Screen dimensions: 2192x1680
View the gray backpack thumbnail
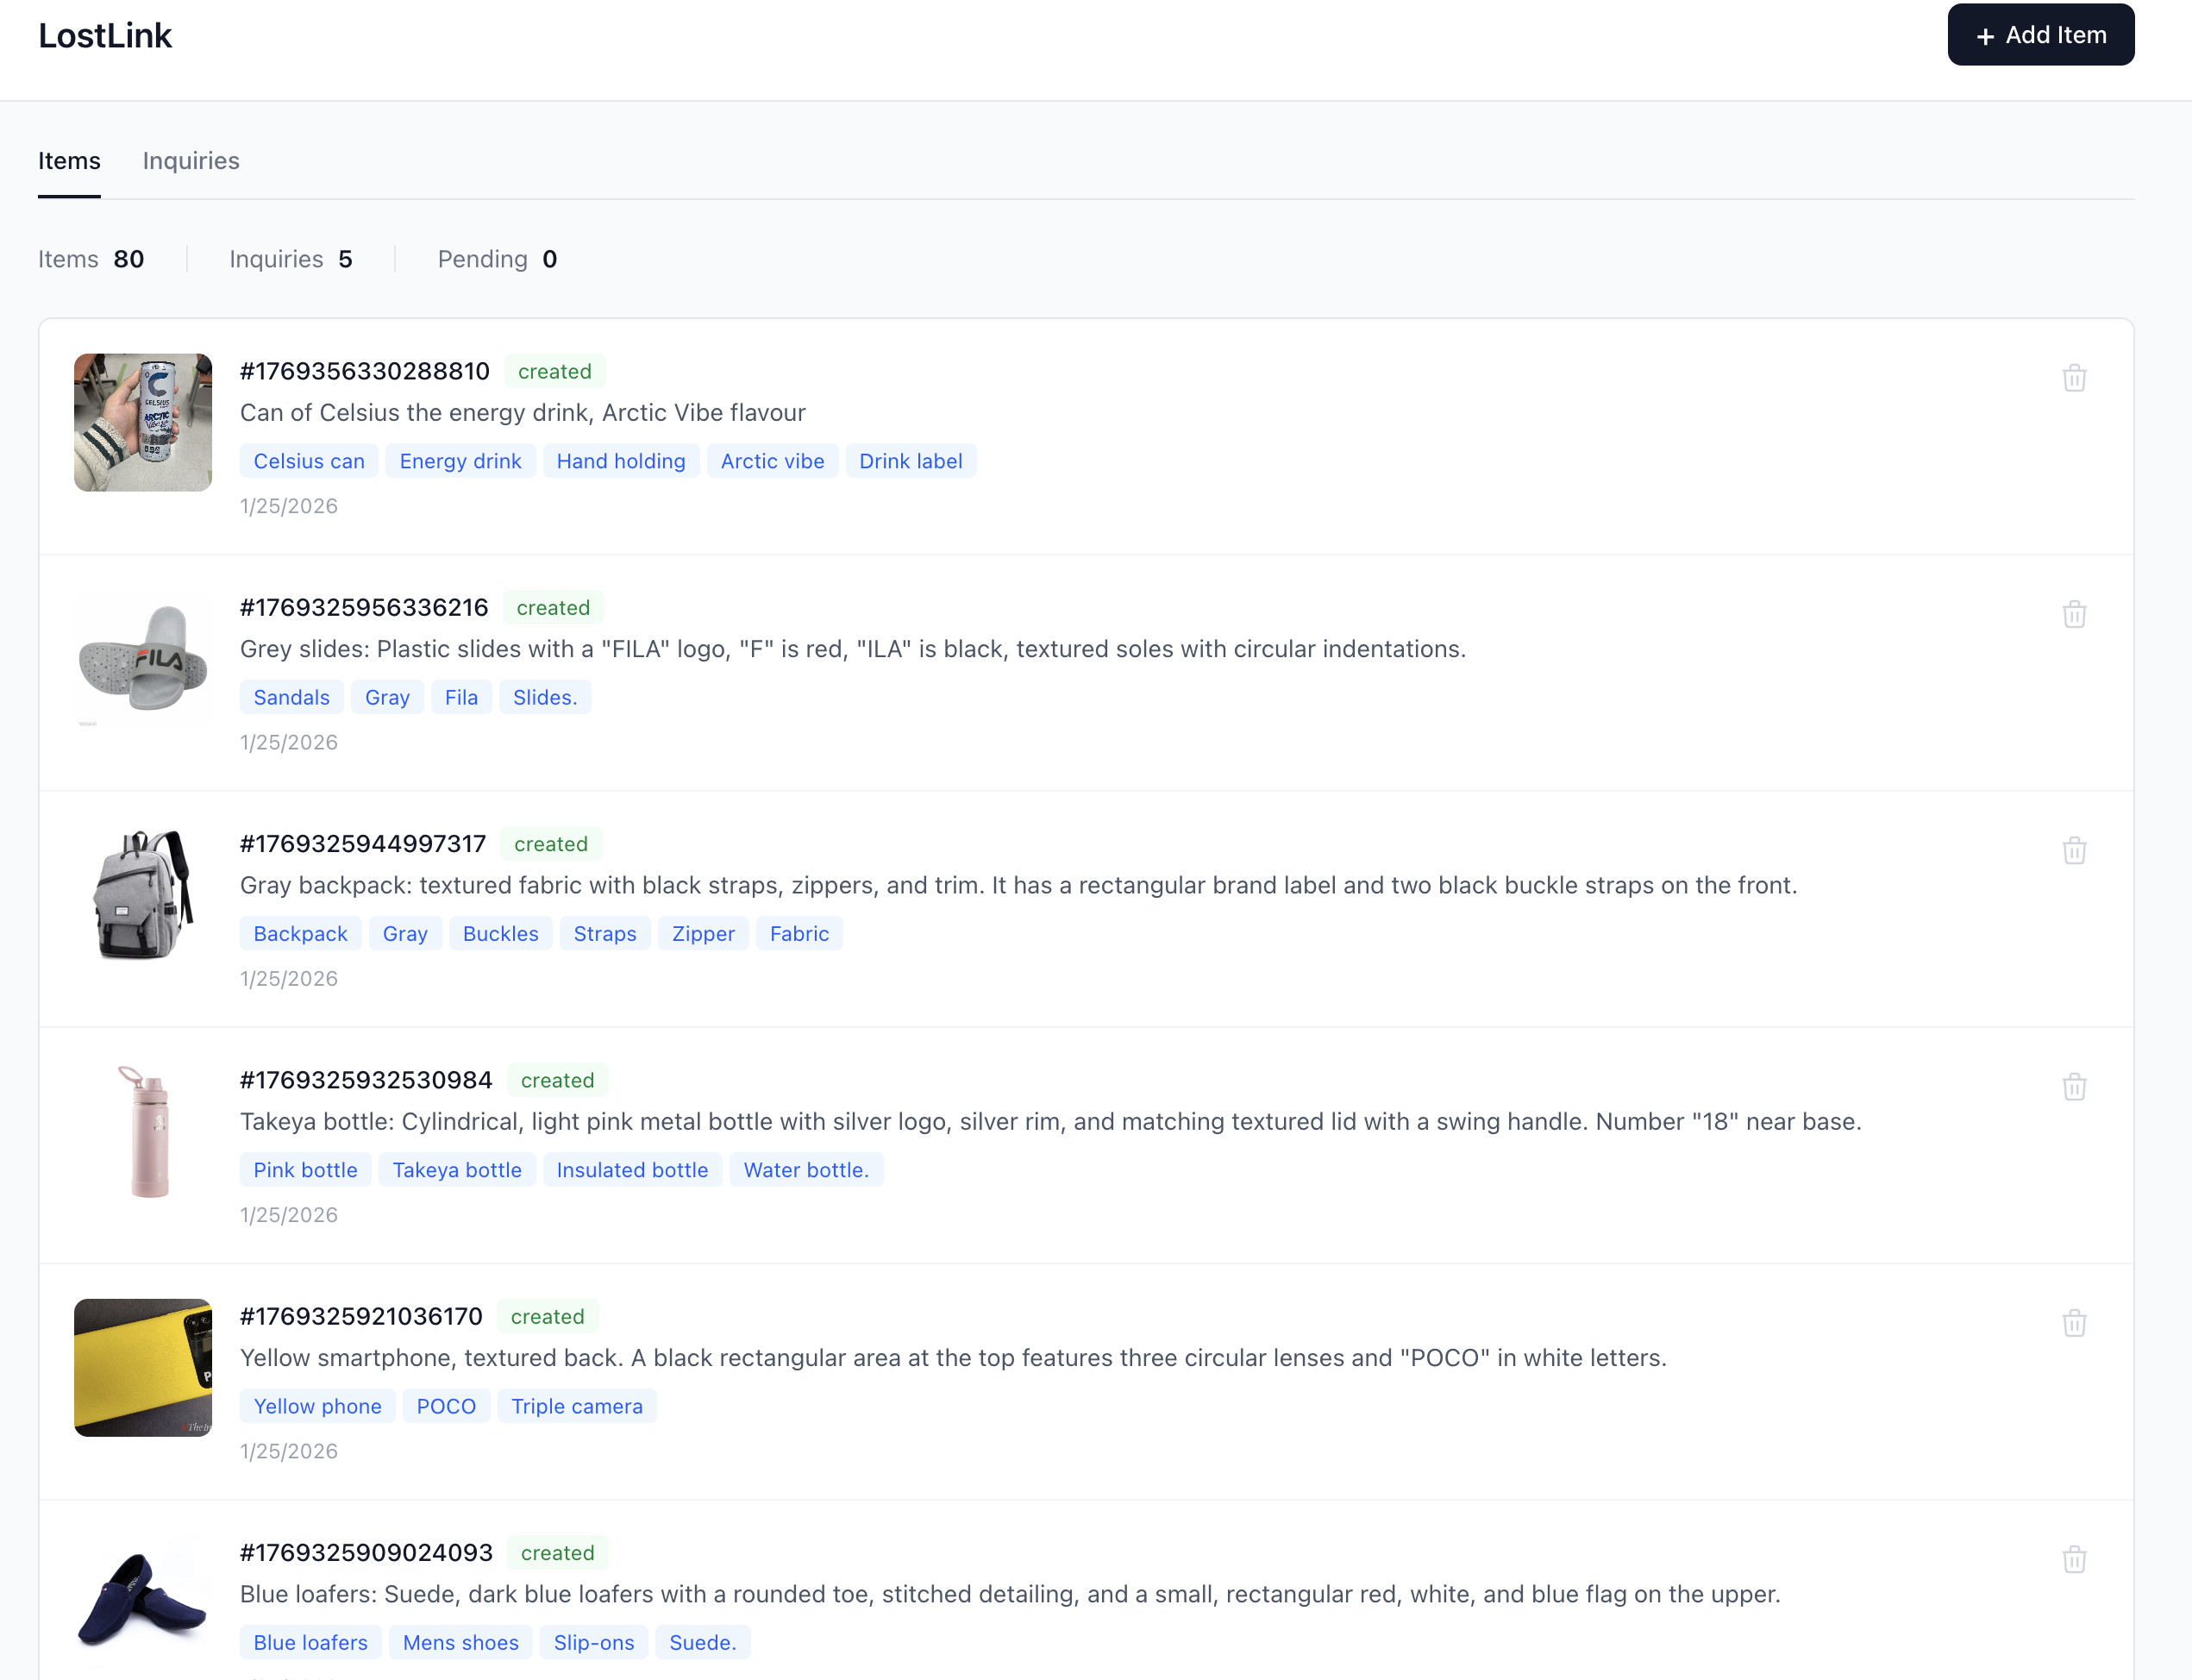[143, 895]
